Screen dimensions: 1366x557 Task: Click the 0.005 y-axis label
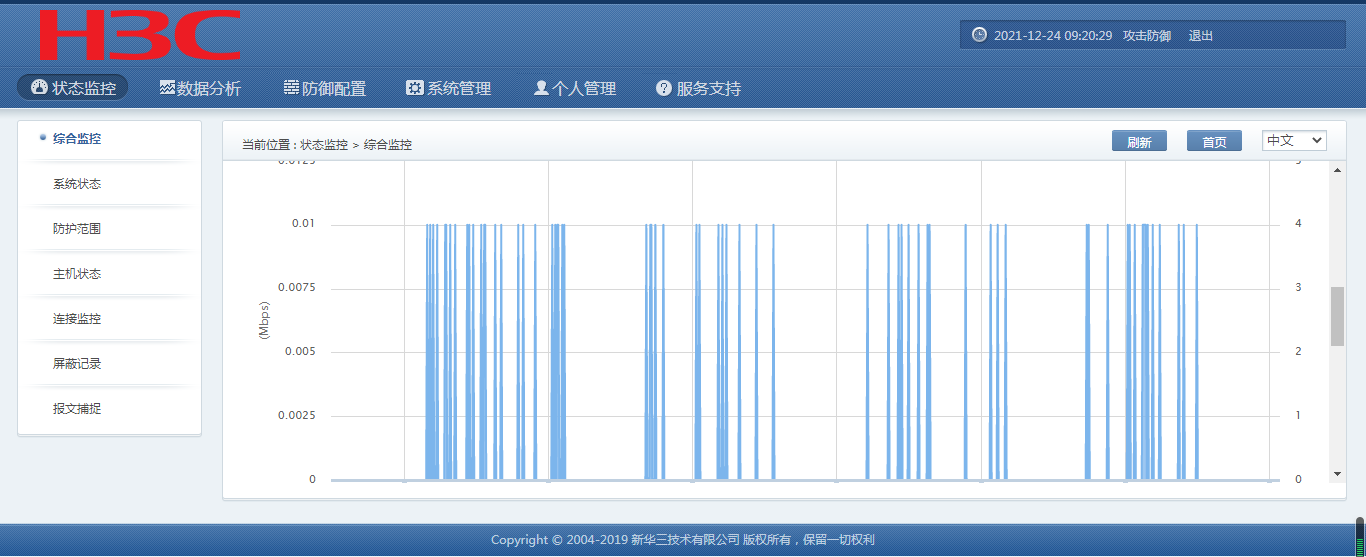click(301, 352)
